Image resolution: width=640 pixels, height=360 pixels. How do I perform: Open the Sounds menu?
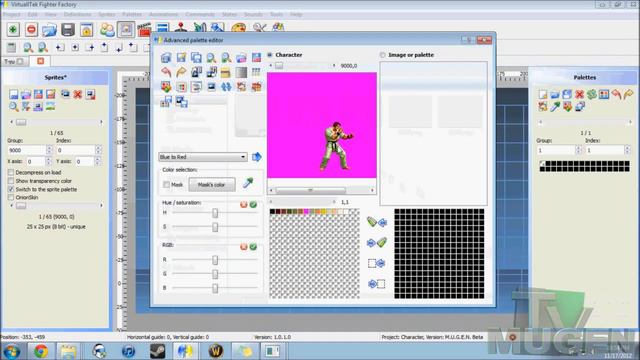pos(253,14)
